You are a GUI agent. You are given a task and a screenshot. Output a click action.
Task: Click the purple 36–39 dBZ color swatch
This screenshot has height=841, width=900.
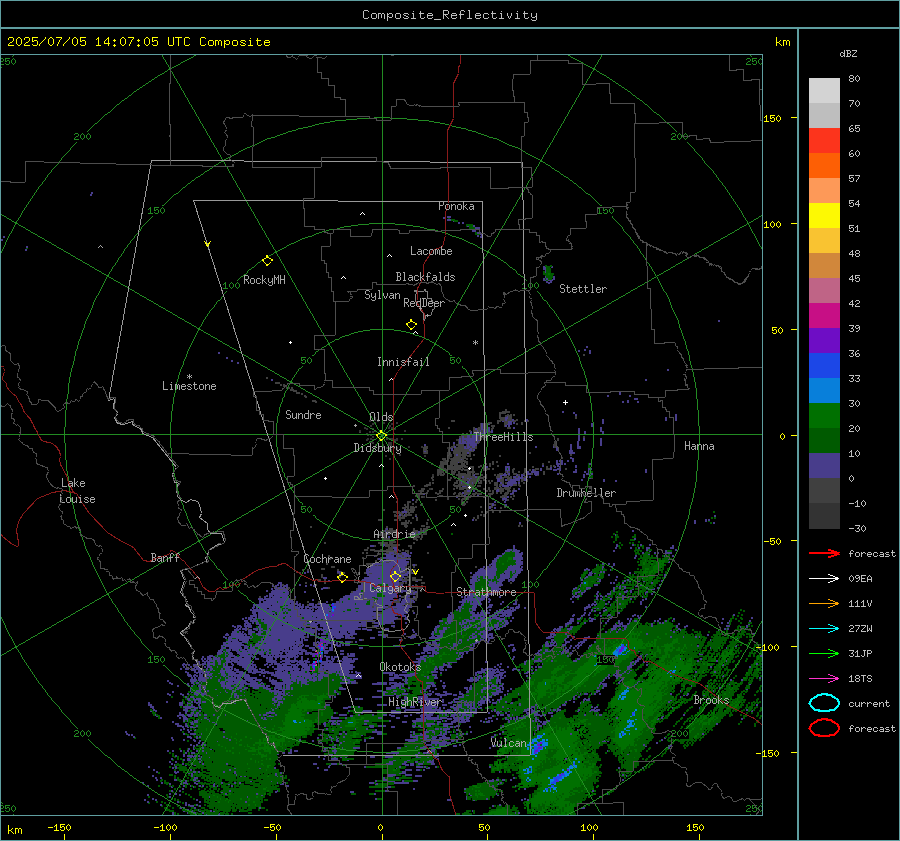[824, 340]
